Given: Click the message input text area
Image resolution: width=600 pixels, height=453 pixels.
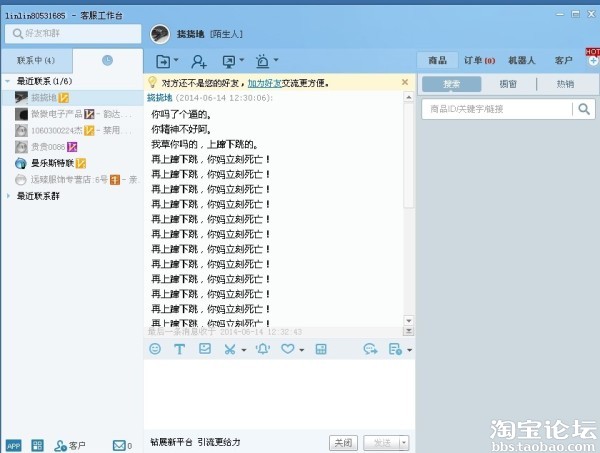Looking at the screenshot, I should click(279, 396).
